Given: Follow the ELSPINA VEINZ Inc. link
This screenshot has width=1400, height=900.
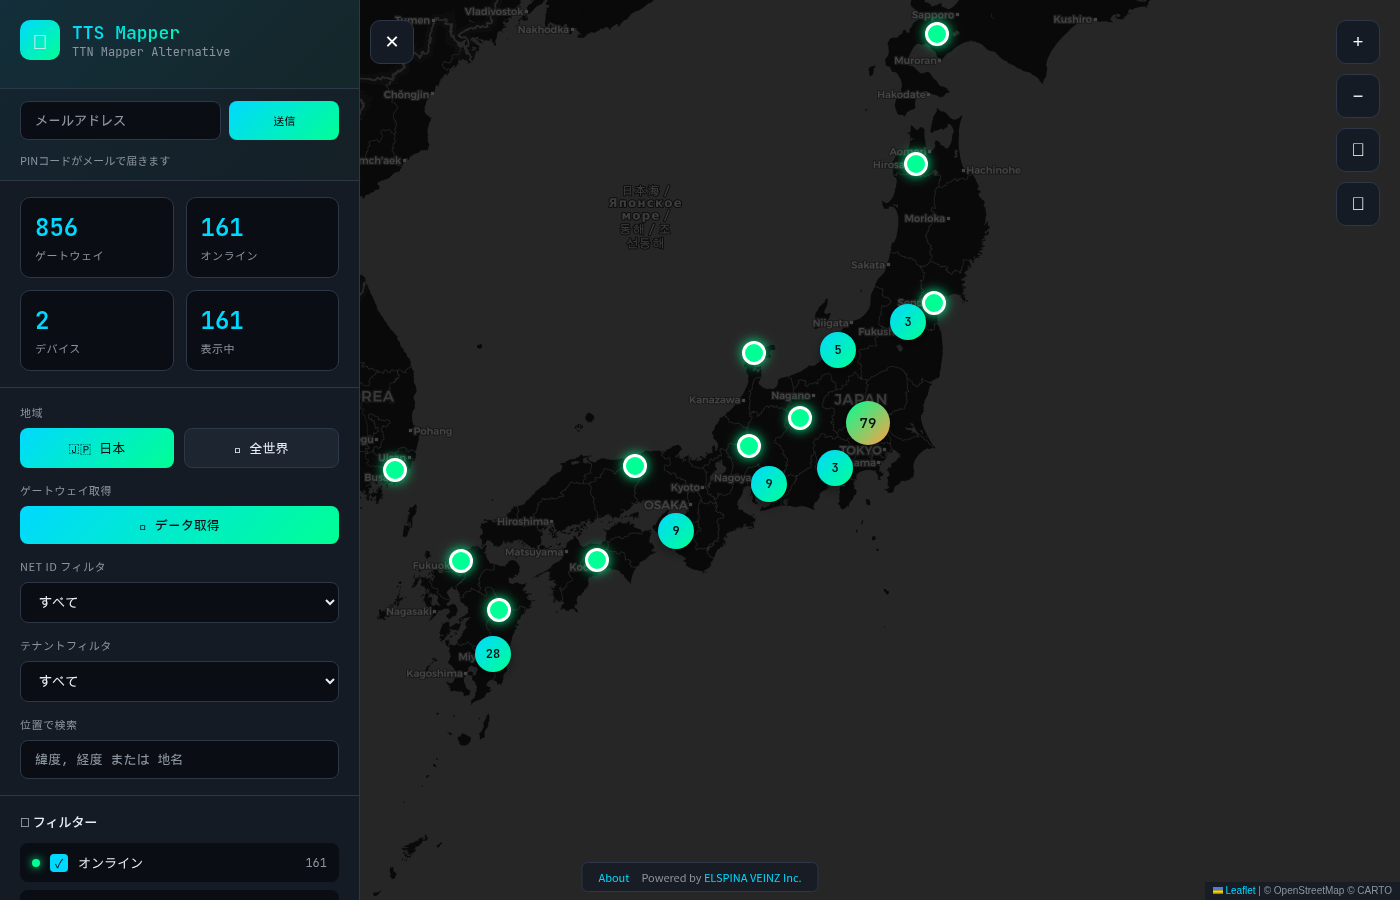Looking at the screenshot, I should pyautogui.click(x=752, y=878).
